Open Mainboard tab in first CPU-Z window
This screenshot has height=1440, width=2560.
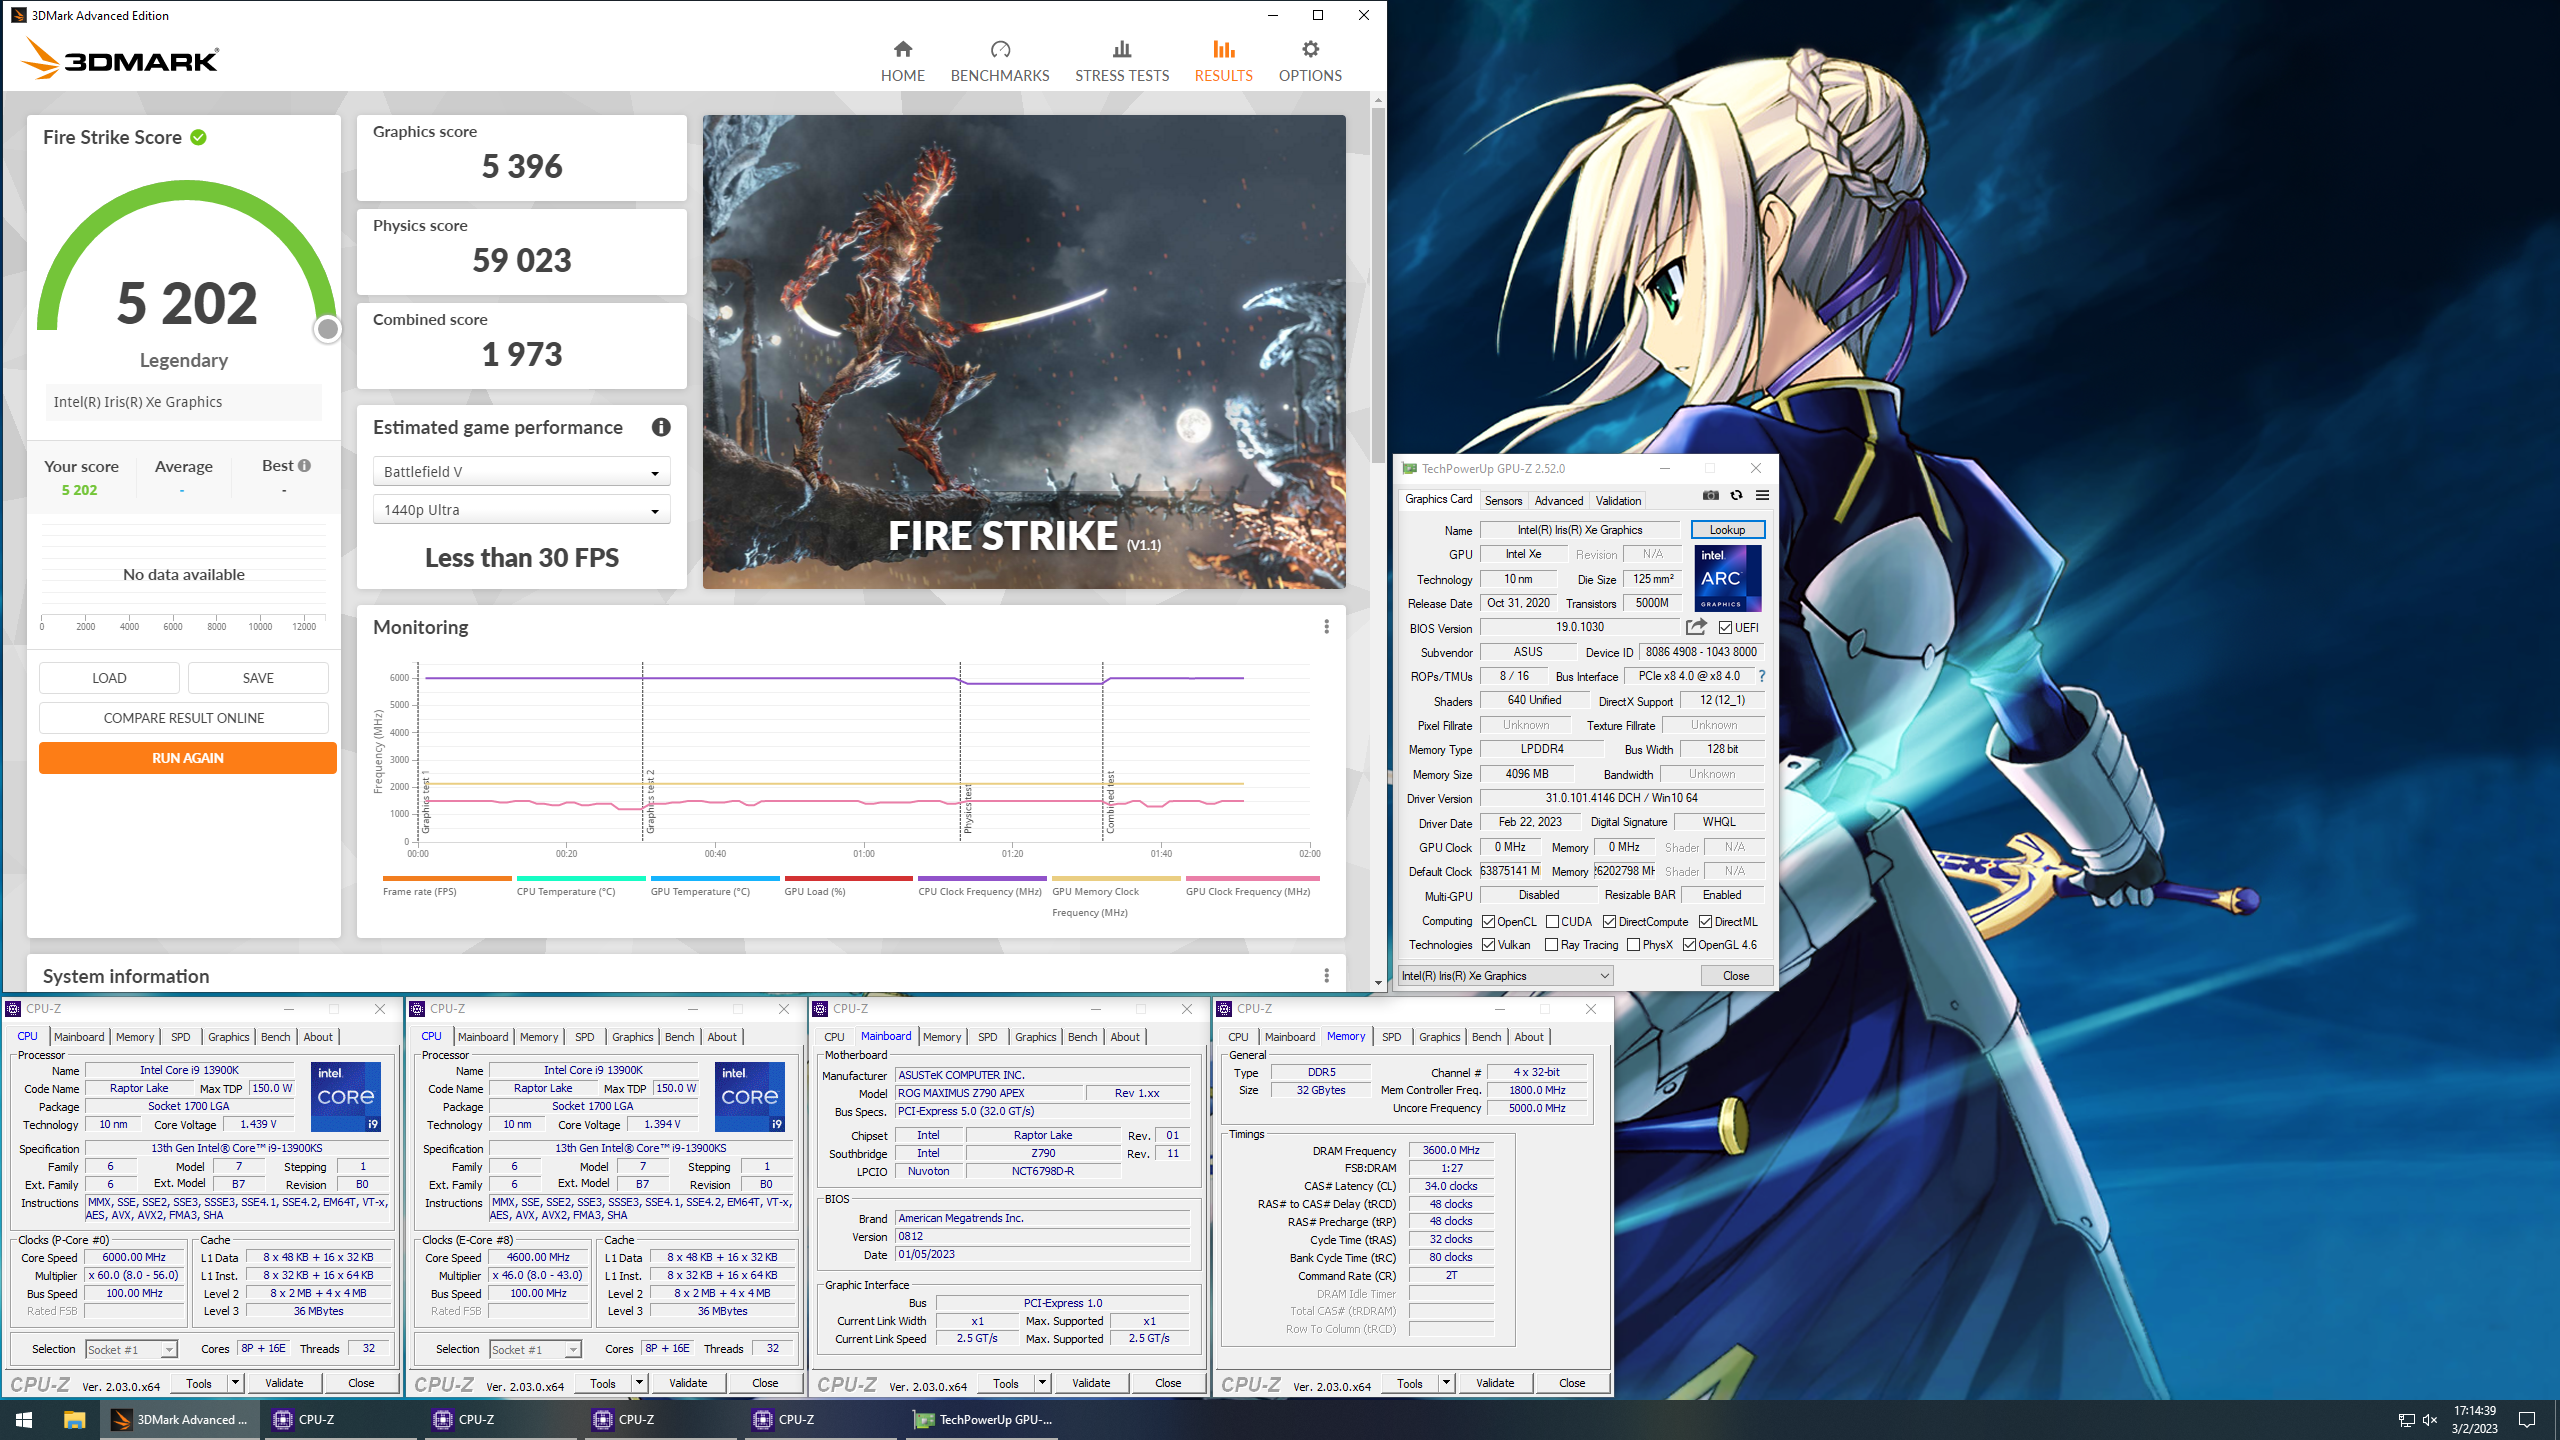pos(79,1037)
